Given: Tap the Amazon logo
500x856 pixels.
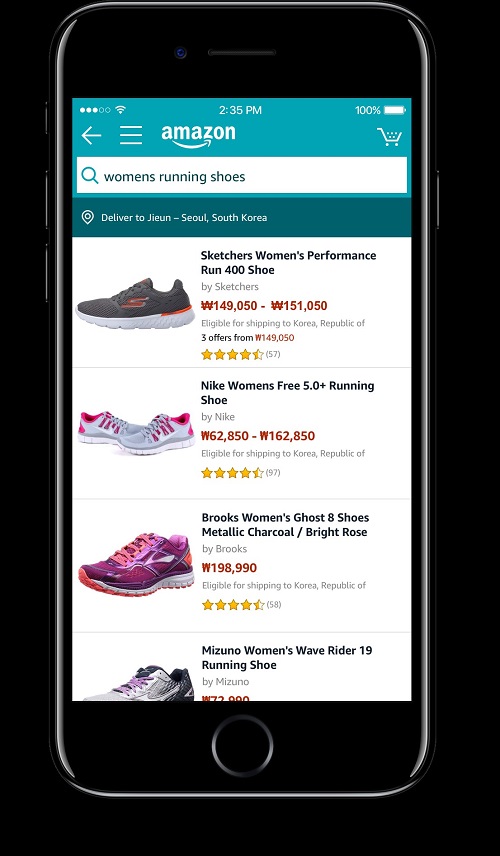Looking at the screenshot, I should click(198, 136).
